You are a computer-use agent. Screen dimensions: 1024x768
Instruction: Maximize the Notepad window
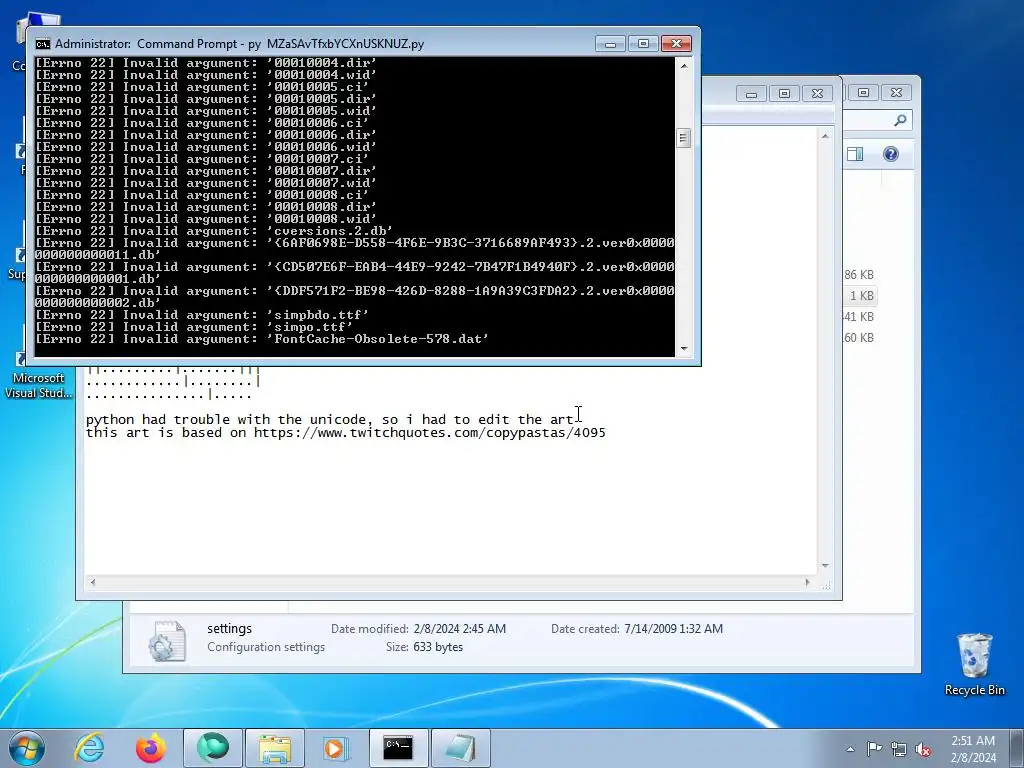784,94
